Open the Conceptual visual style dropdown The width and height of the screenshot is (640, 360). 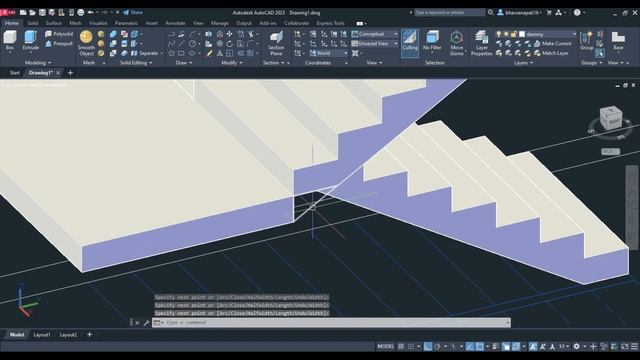click(375, 34)
